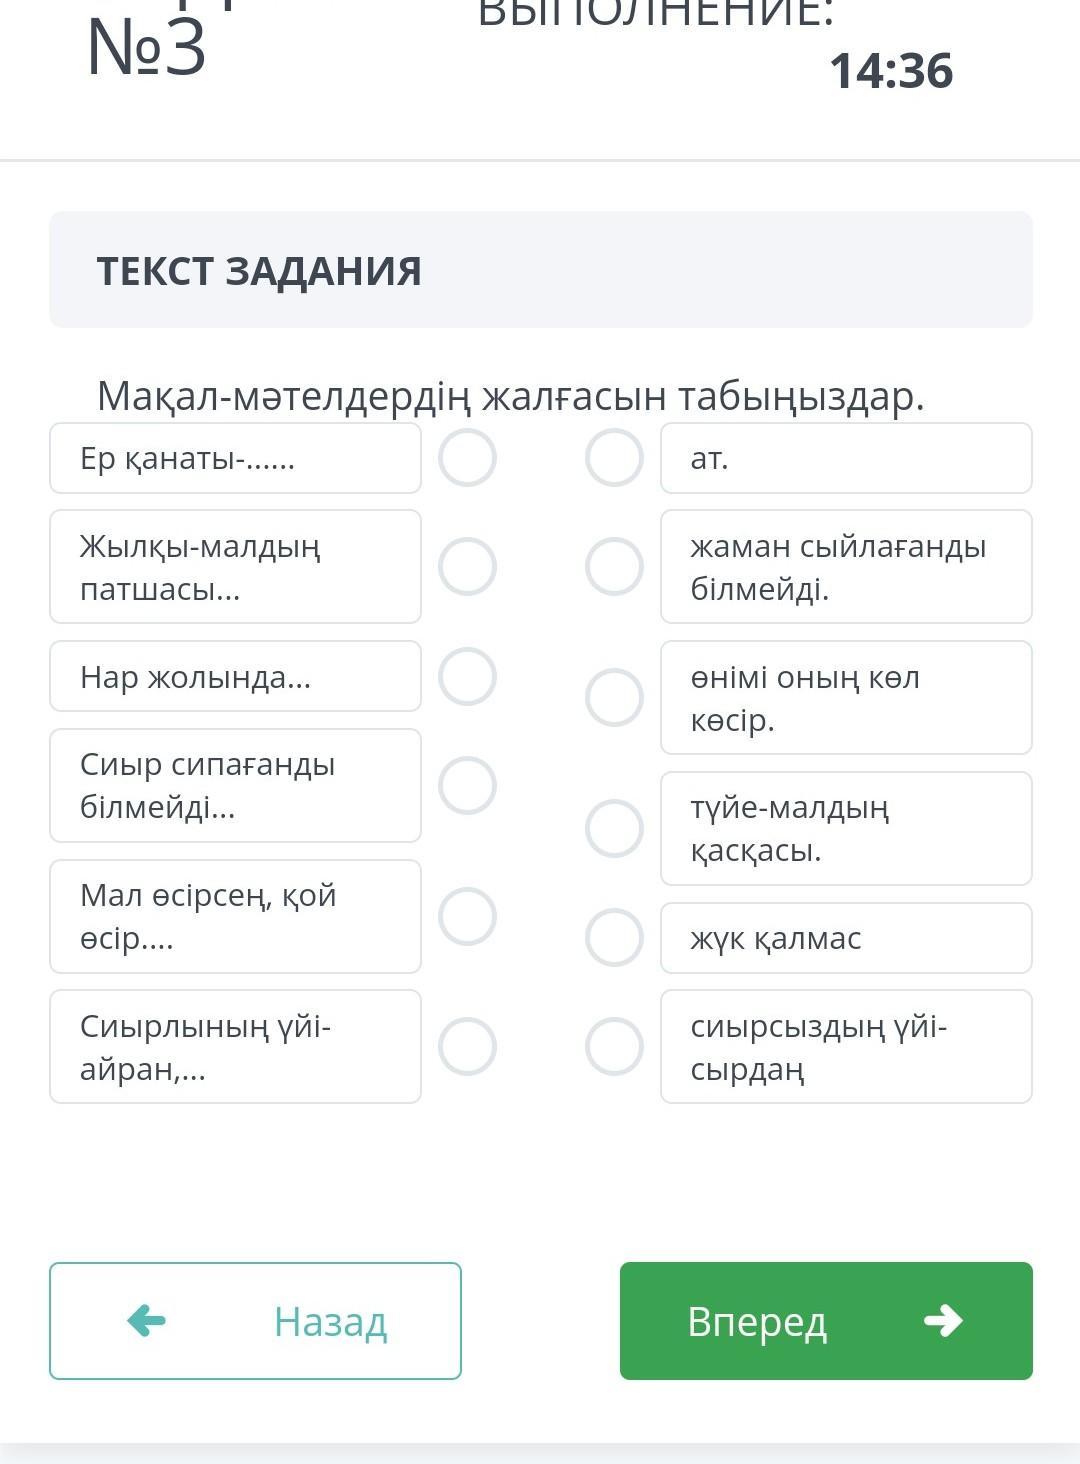This screenshot has width=1080, height=1464.
Task: Select the radio button for 'өнімі оның көл көсір.'
Action: (614, 697)
